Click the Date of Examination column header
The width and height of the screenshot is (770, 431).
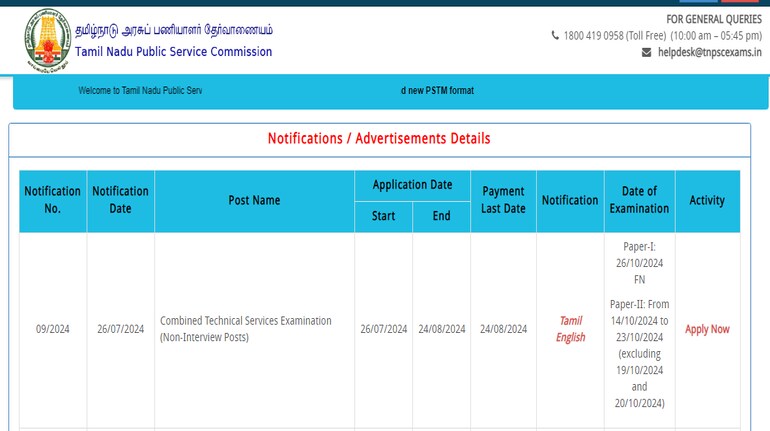pos(639,200)
